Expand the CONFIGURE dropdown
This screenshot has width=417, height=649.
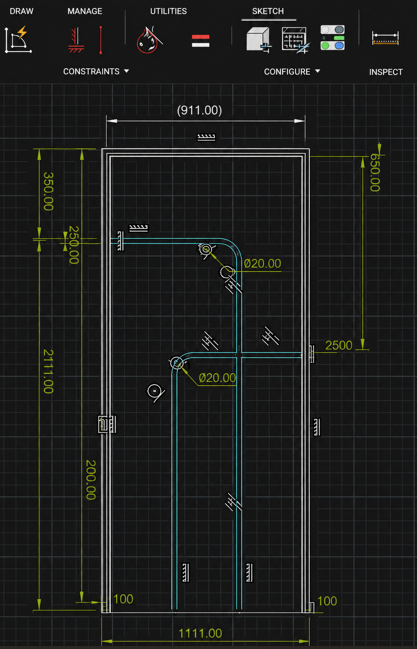292,72
